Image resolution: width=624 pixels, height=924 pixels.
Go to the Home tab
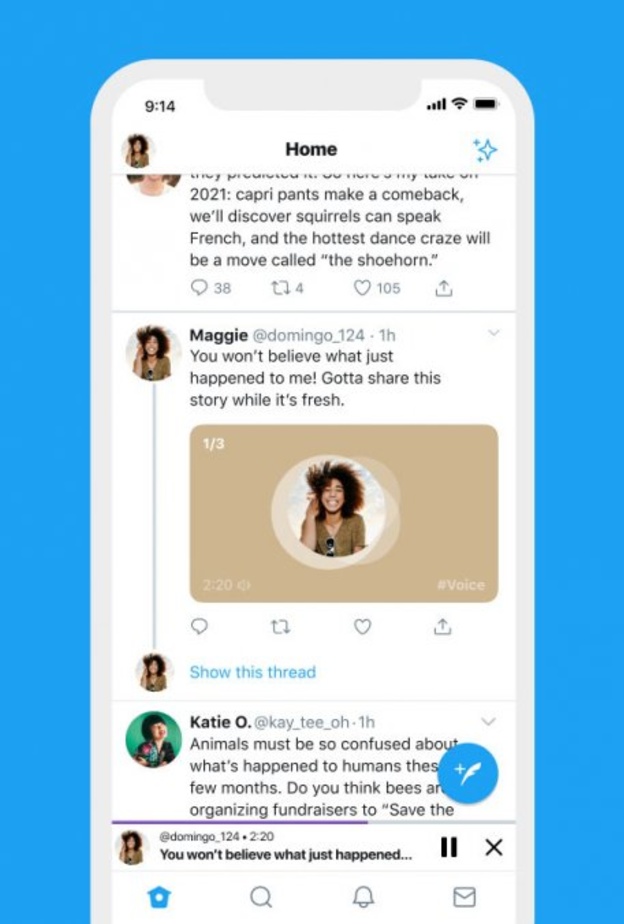[159, 897]
